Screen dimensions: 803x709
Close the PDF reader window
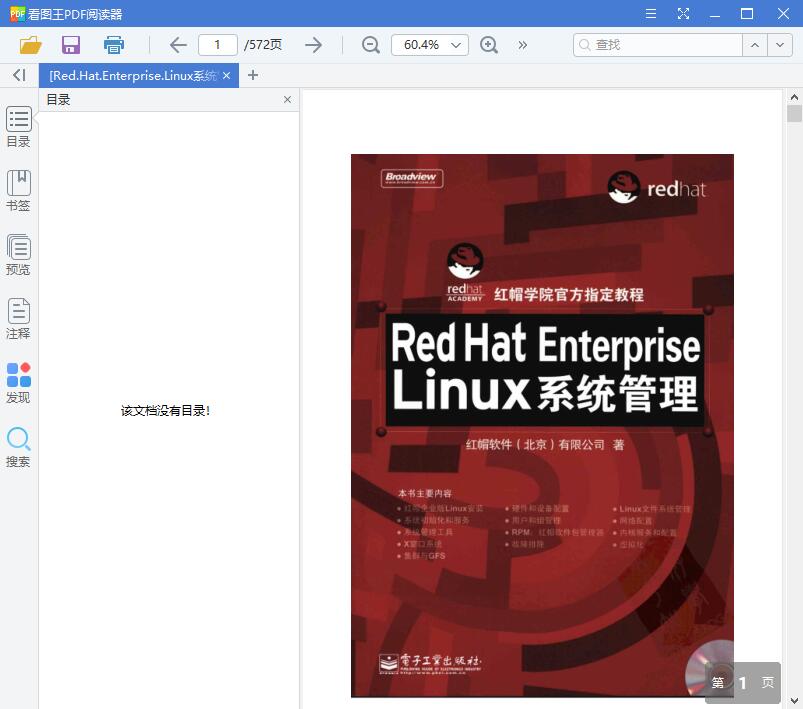coord(783,13)
